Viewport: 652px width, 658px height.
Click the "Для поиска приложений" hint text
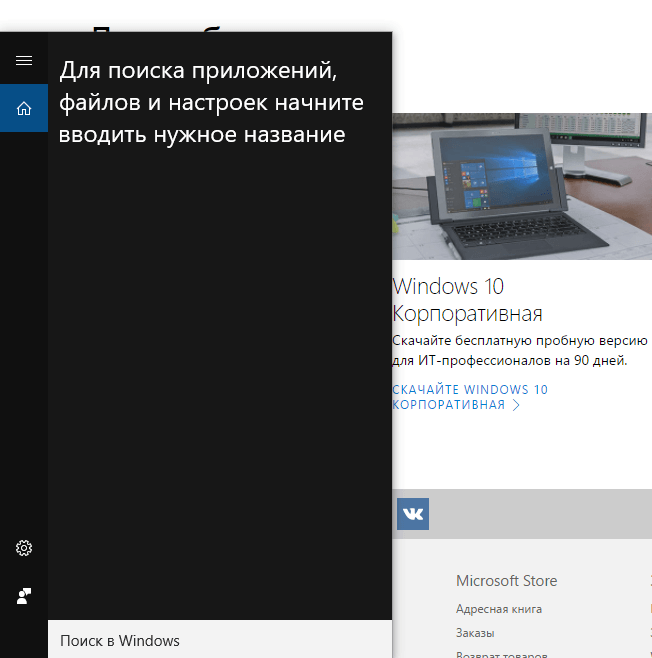[211, 102]
